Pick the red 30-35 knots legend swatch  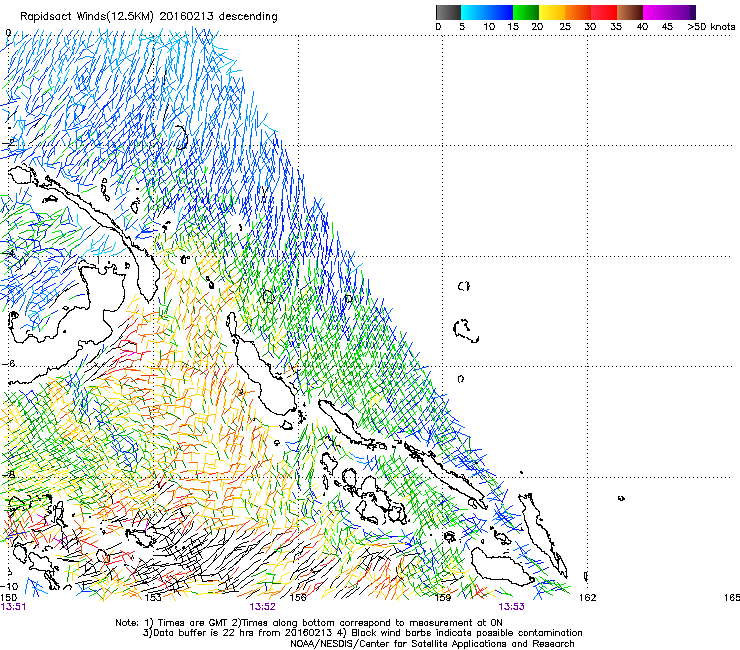(x=604, y=12)
